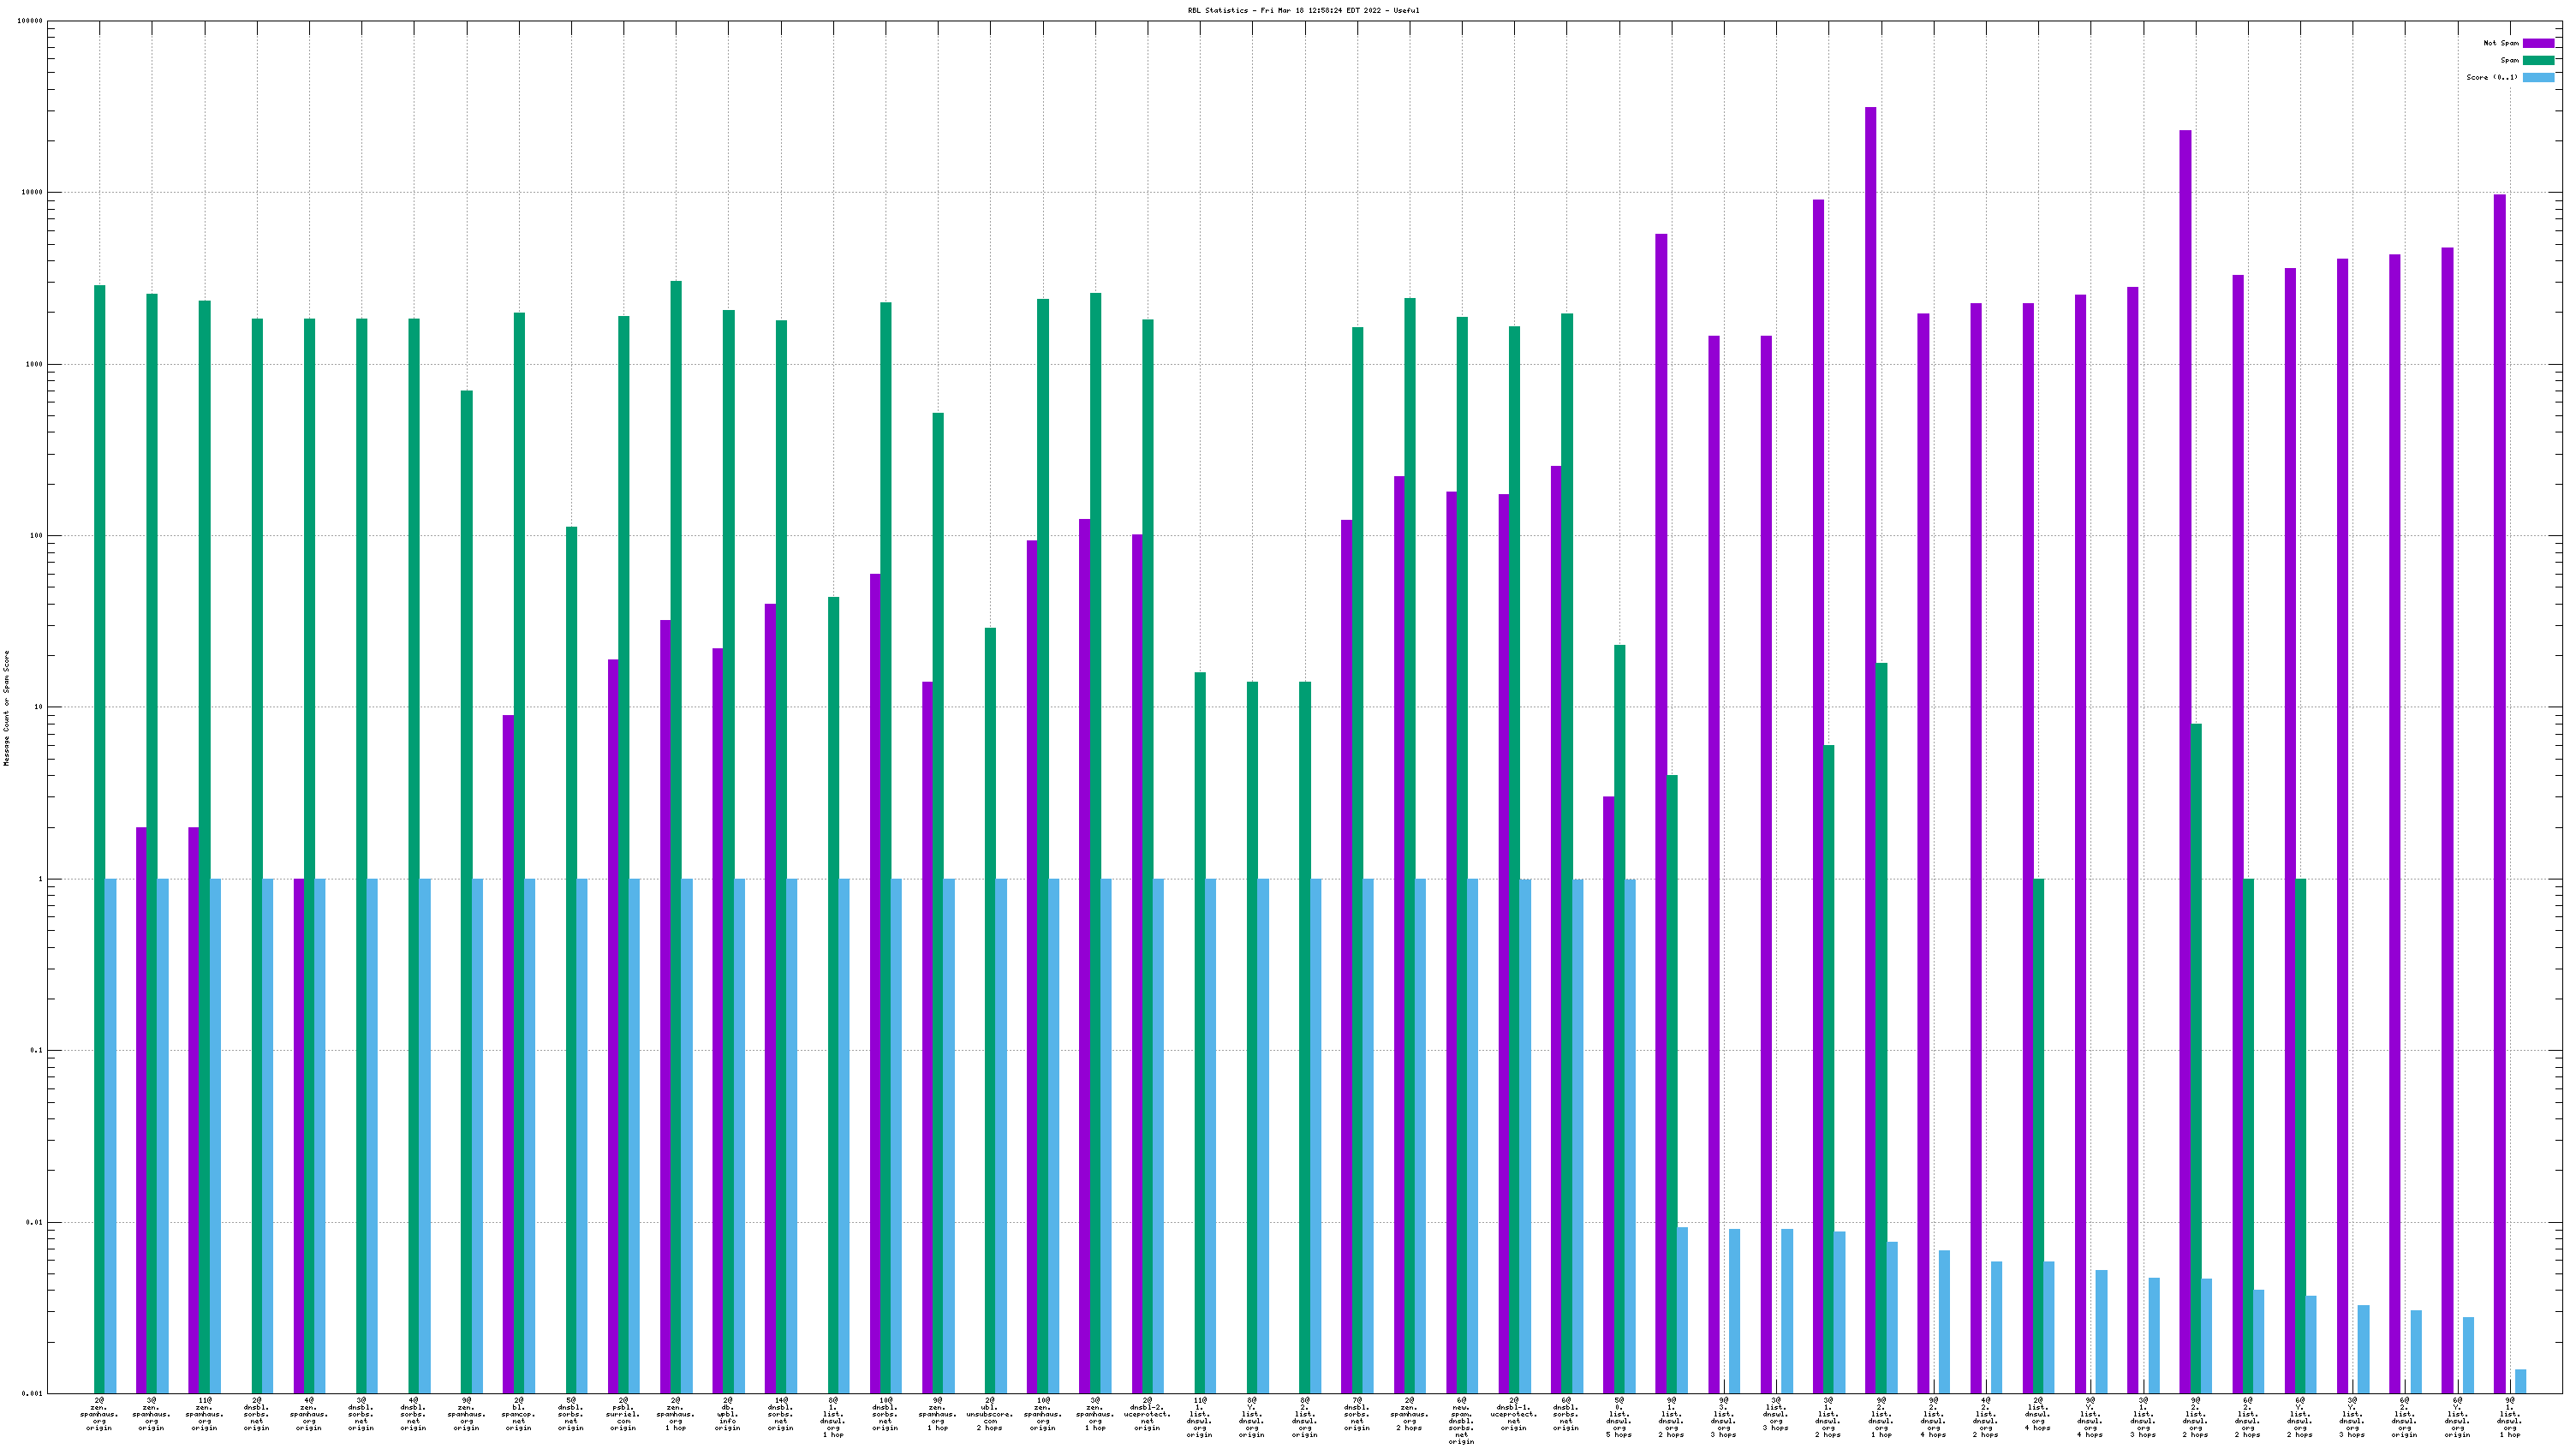Click the 100000 y-axis tick label
This screenshot has height=1449, width=2576.
click(30, 21)
